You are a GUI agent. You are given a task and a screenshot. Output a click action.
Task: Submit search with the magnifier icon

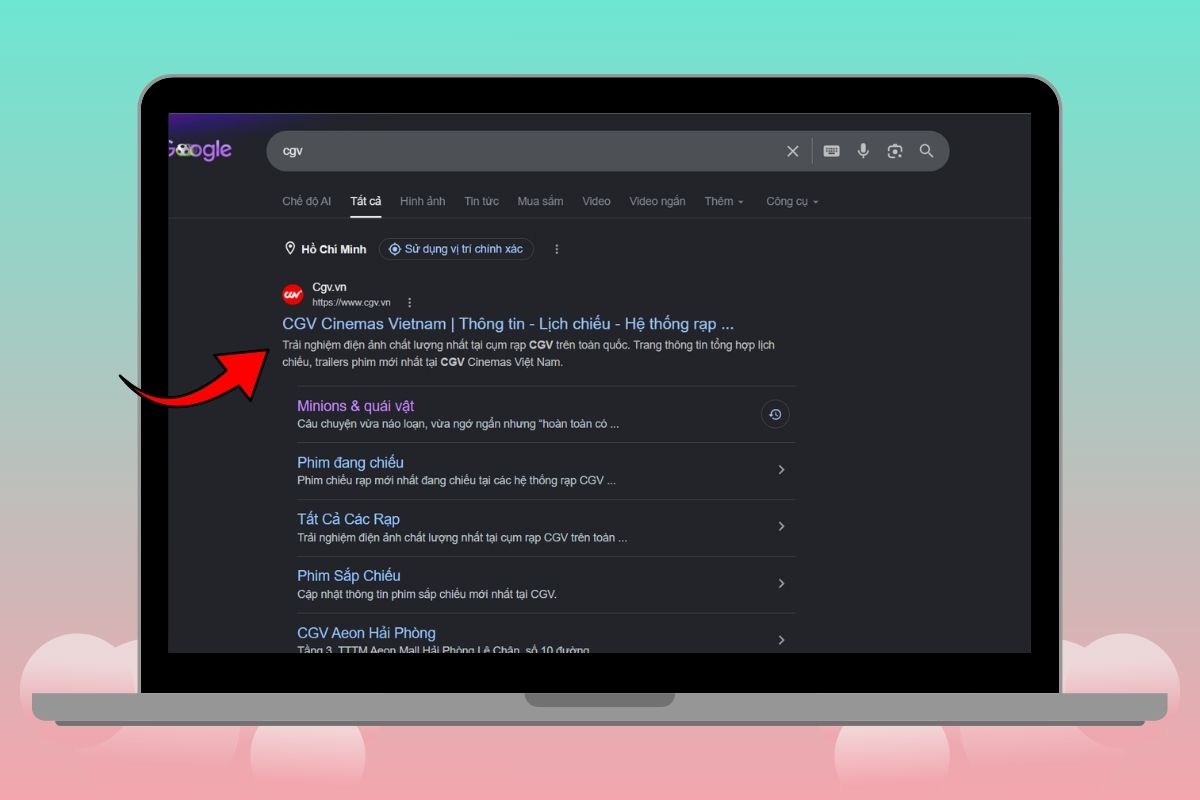pyautogui.click(x=927, y=151)
